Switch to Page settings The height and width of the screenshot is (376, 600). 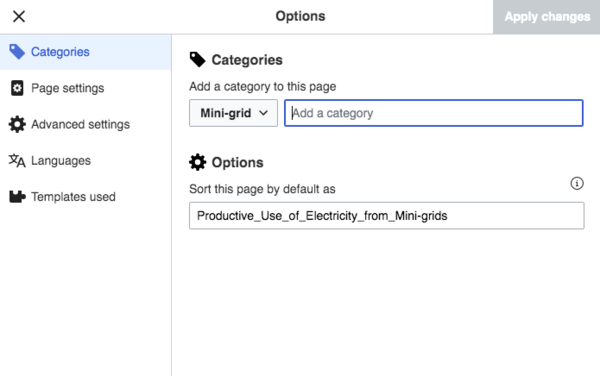coord(86,88)
